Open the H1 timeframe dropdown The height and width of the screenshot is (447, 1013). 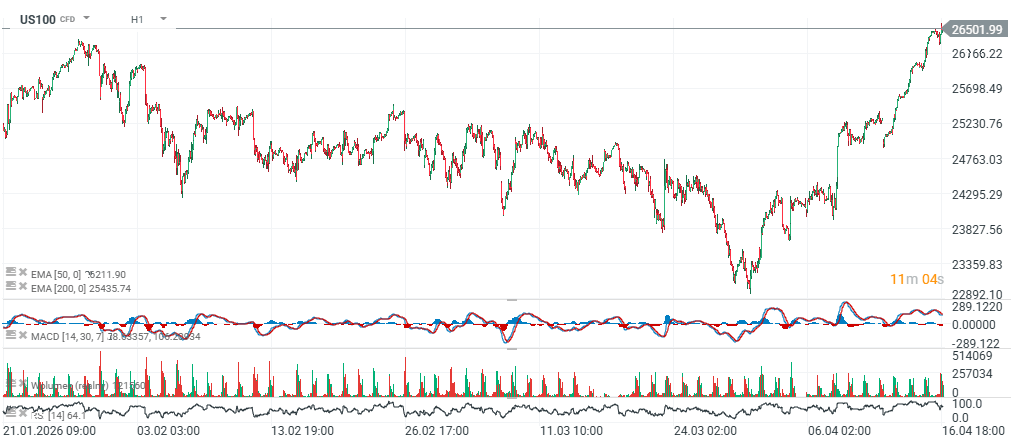point(162,19)
